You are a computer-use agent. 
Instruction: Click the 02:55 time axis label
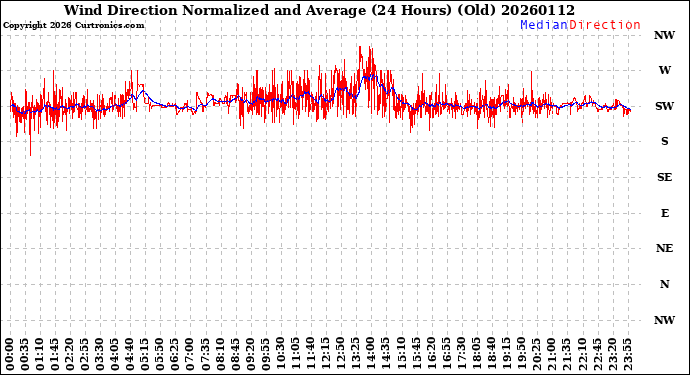(84, 355)
